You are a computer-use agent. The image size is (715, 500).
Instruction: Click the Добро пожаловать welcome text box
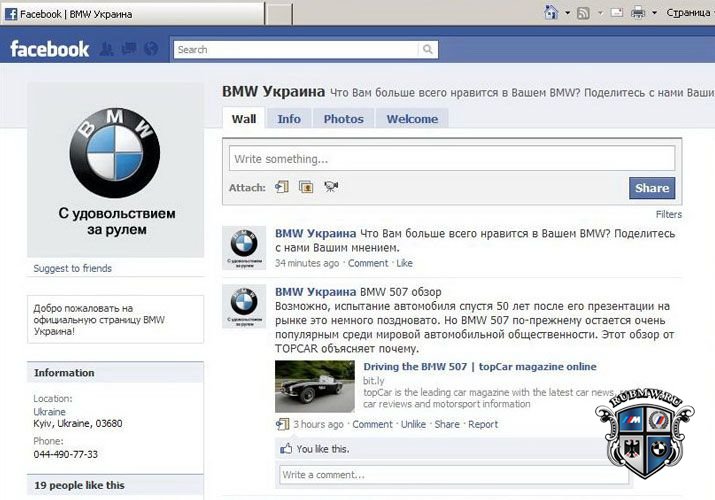[115, 320]
